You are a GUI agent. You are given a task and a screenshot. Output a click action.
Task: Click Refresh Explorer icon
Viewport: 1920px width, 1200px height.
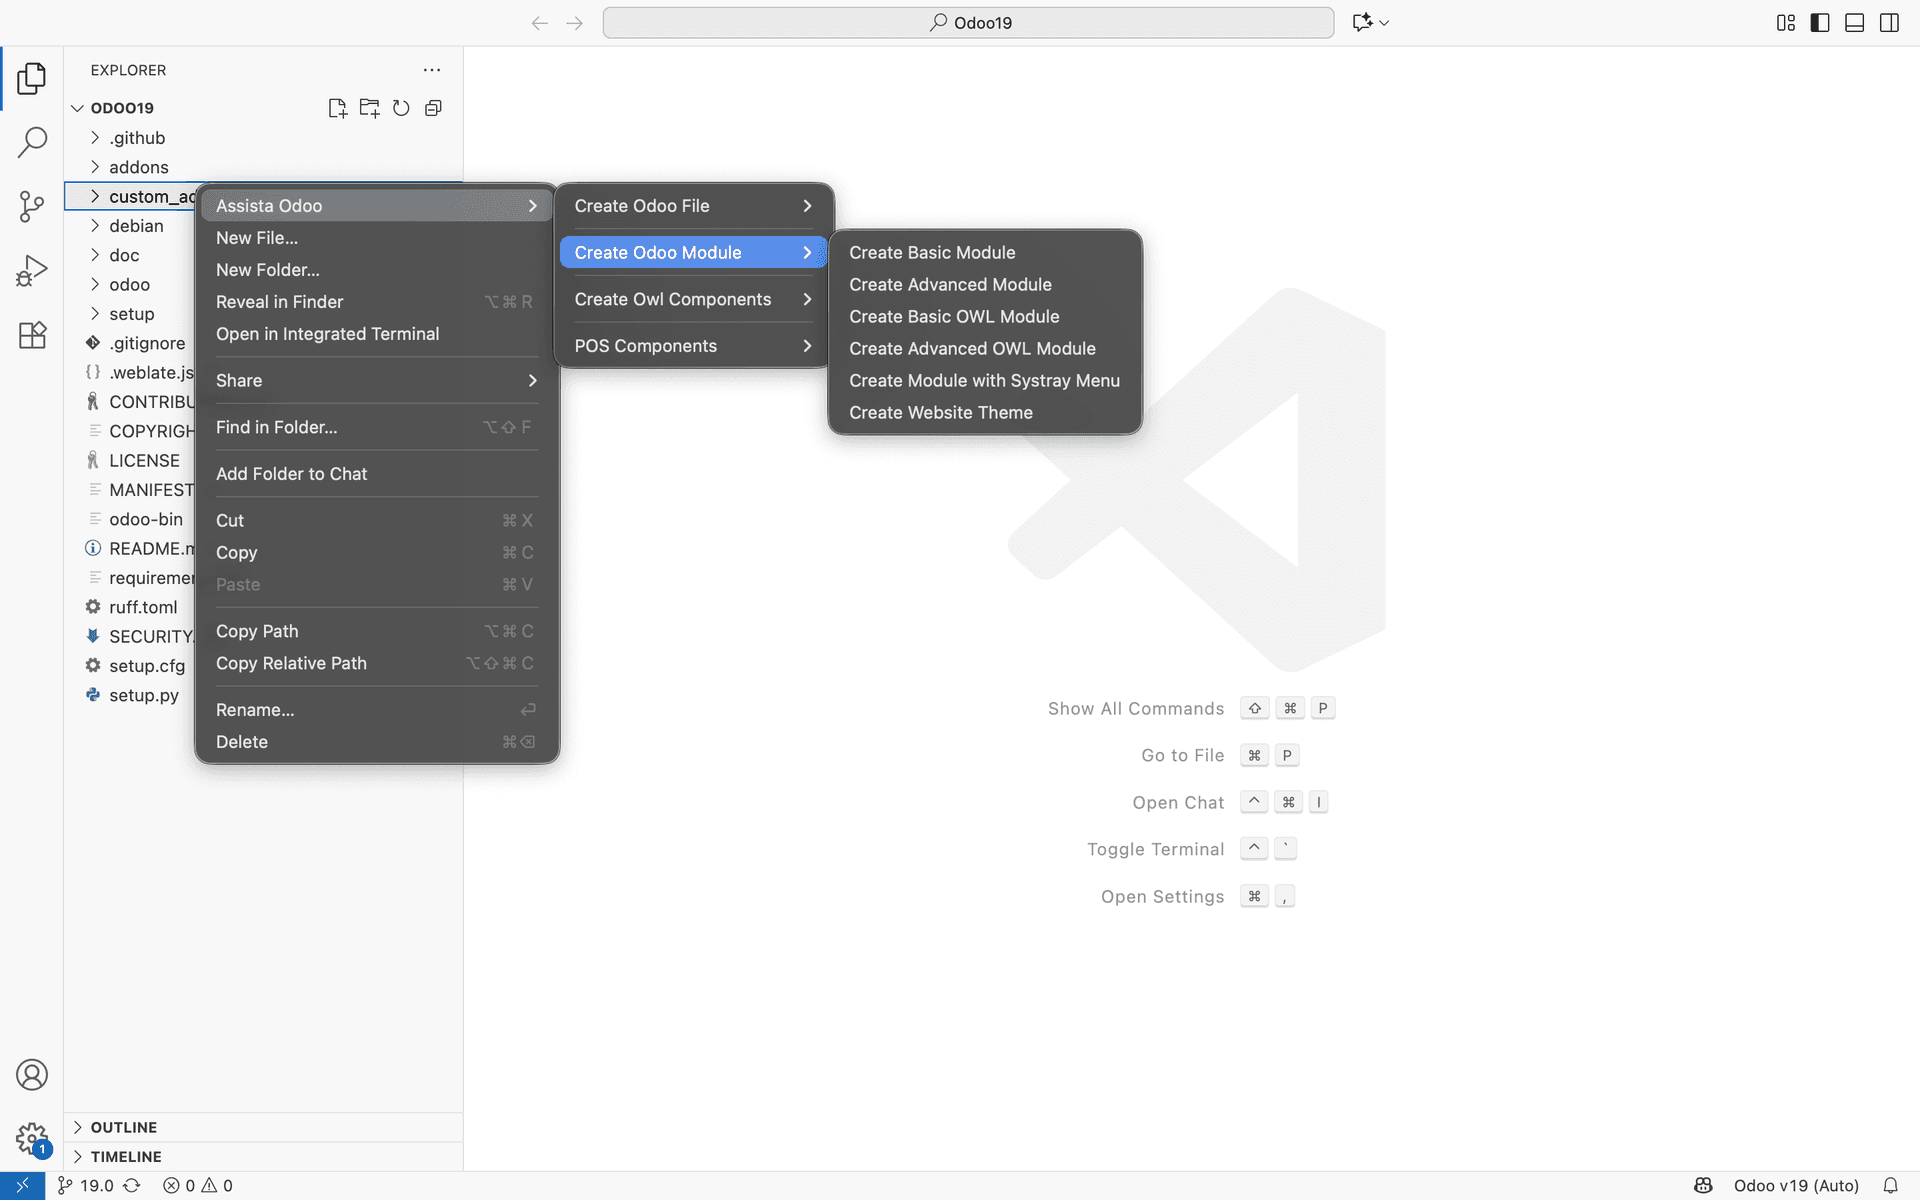coord(401,108)
